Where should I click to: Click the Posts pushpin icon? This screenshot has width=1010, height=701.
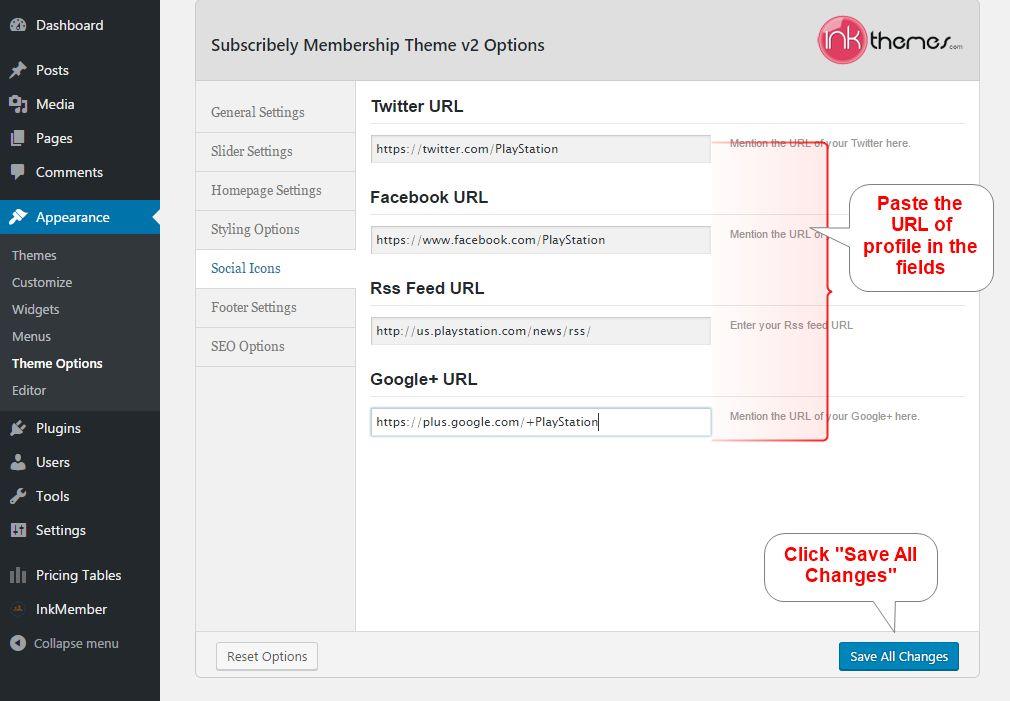click(x=18, y=70)
